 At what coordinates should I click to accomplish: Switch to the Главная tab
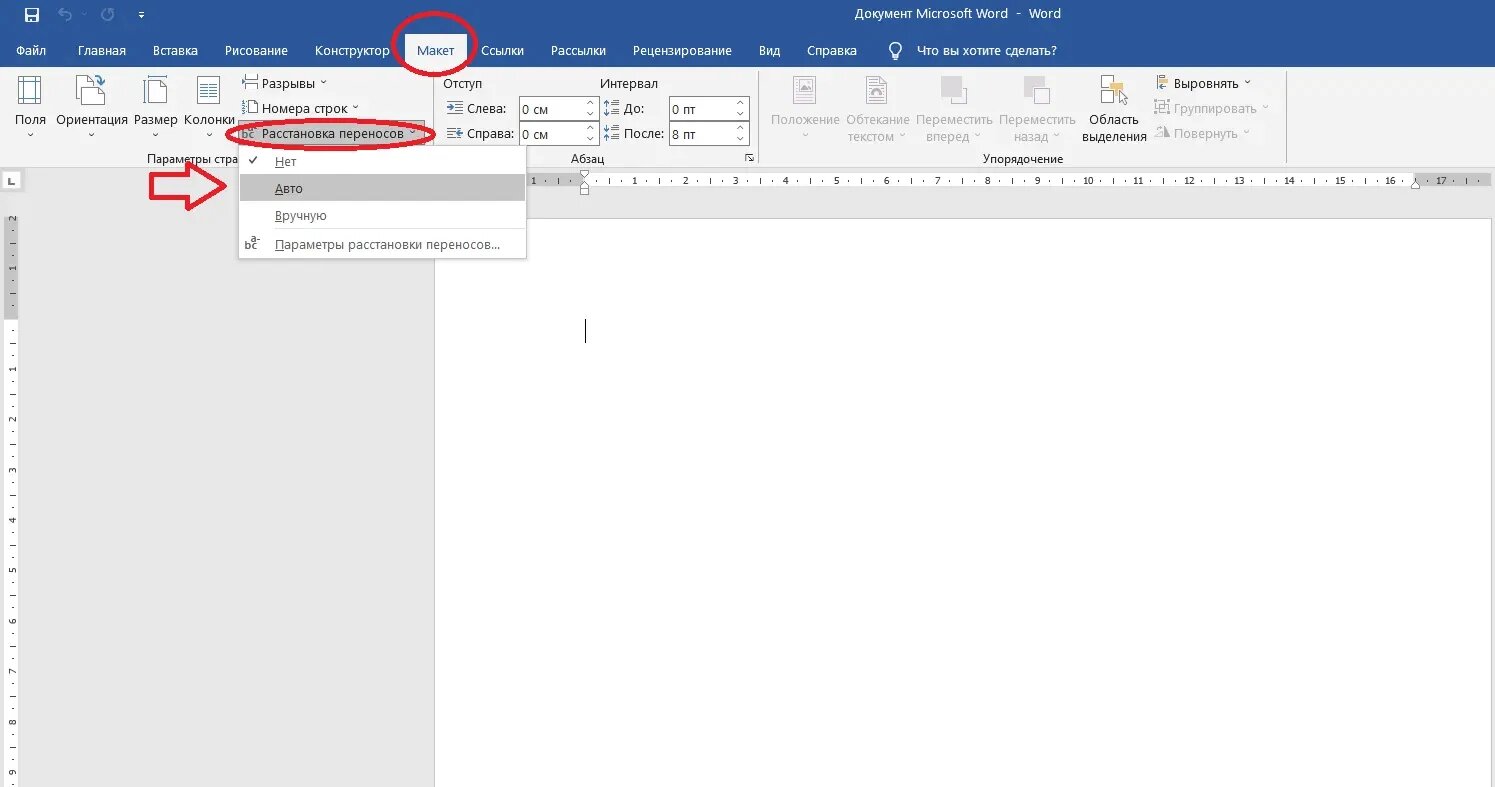102,50
